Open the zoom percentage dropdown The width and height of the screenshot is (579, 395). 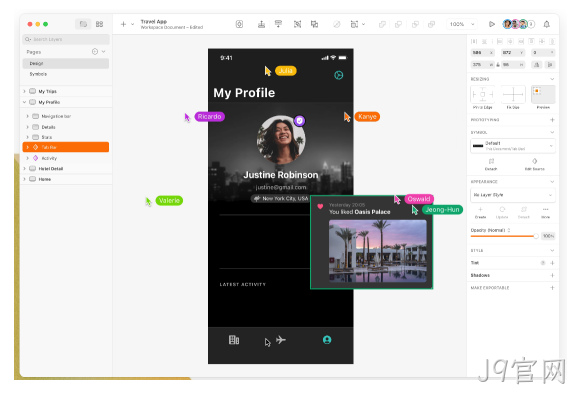[462, 24]
